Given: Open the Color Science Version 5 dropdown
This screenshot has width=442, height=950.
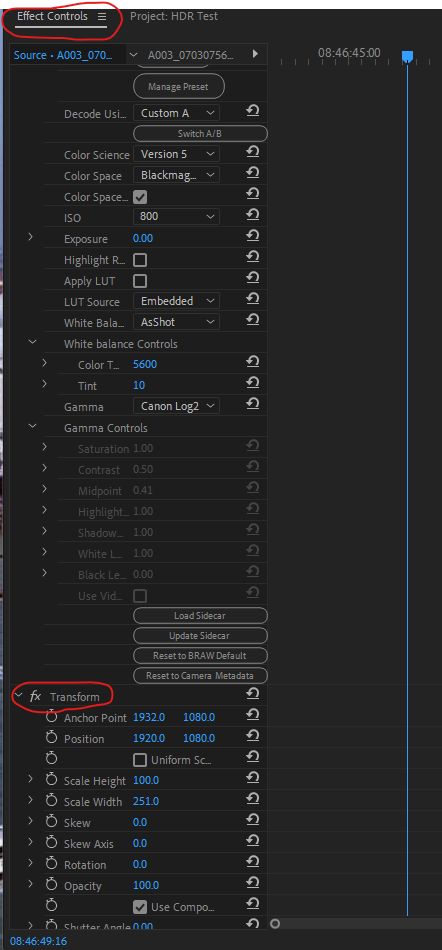Looking at the screenshot, I should (176, 154).
